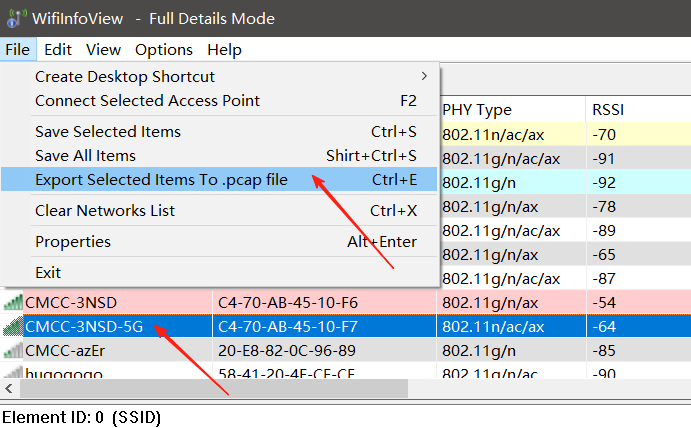The height and width of the screenshot is (428, 691).
Task: Click RSSI value -70
Action: pyautogui.click(x=604, y=134)
